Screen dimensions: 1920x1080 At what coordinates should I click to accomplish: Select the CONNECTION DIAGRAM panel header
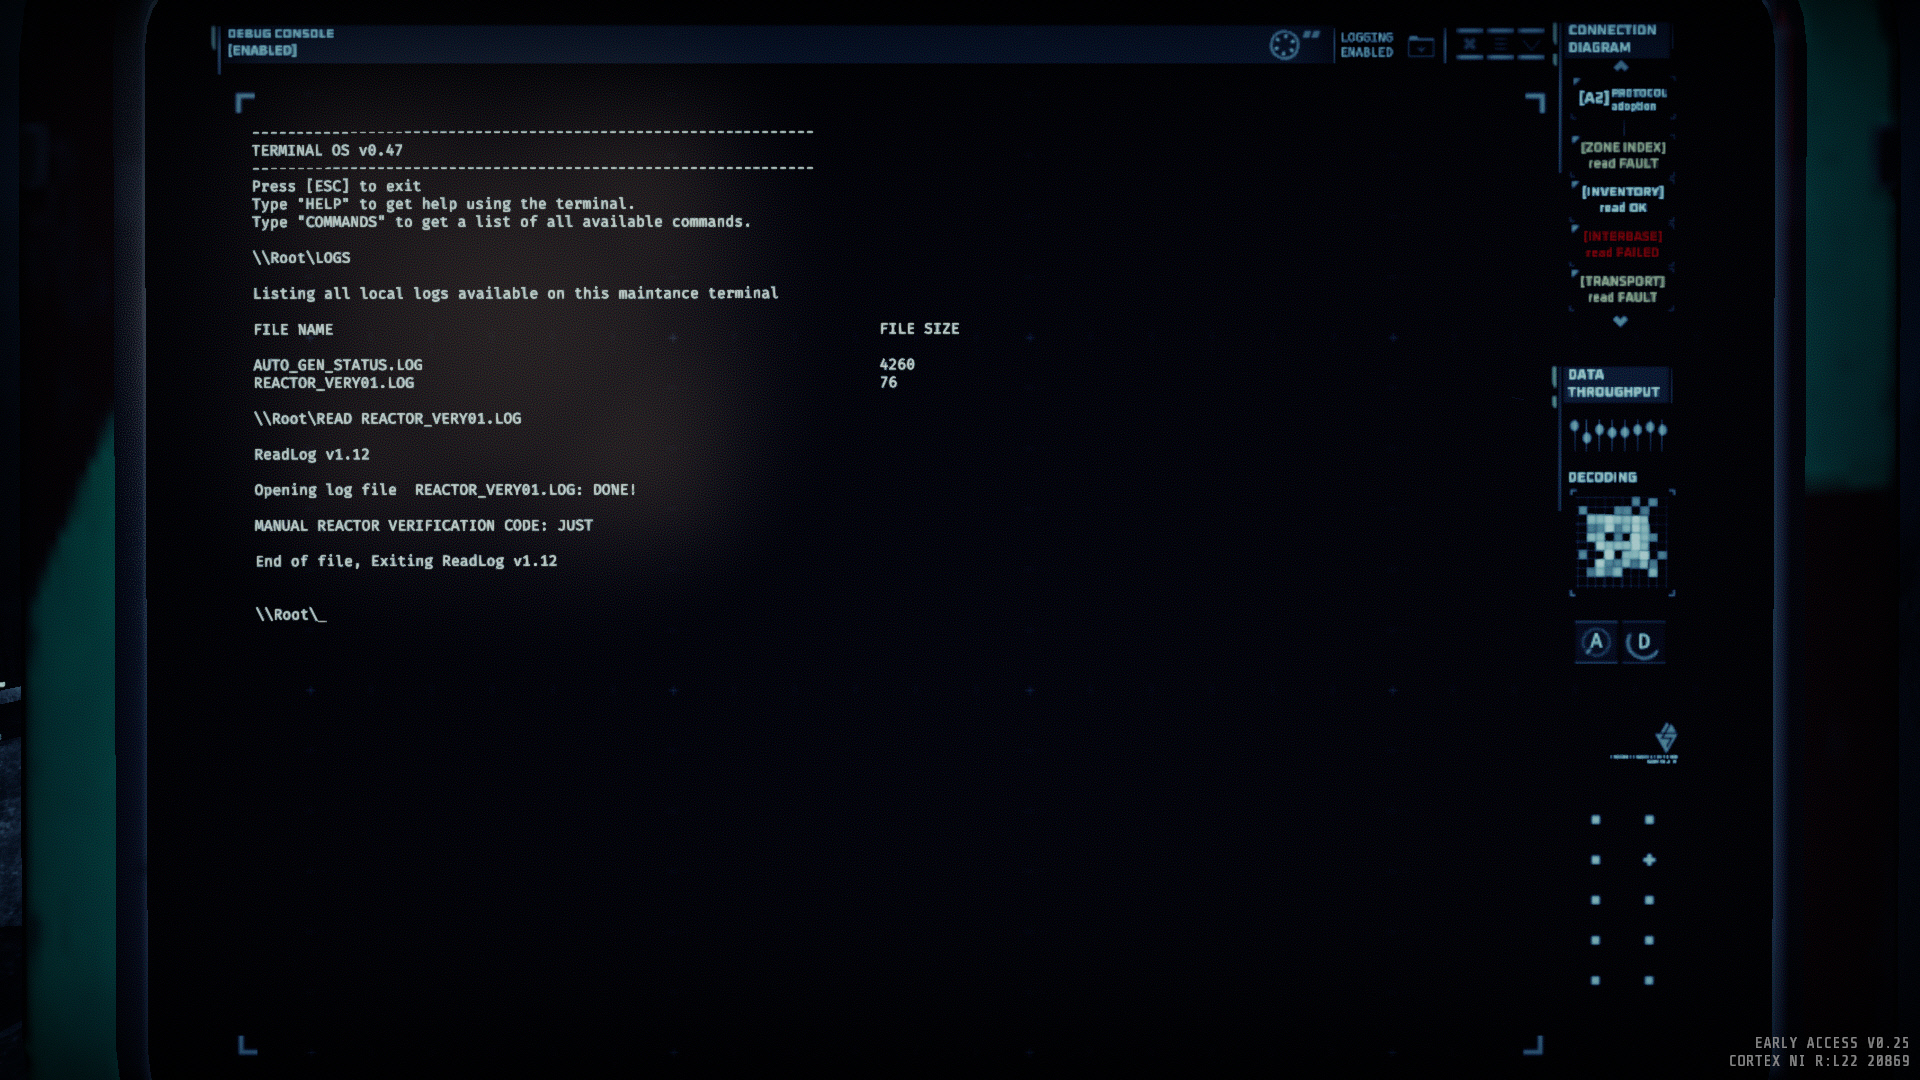pyautogui.click(x=1611, y=39)
